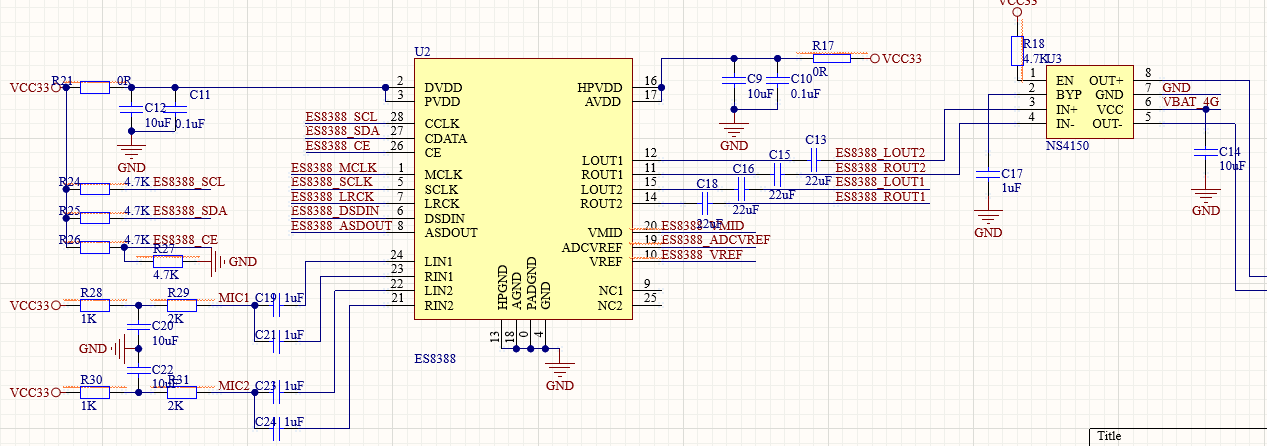
Task: Select the ES8388 codec chip body U2
Action: pyautogui.click(x=523, y=189)
